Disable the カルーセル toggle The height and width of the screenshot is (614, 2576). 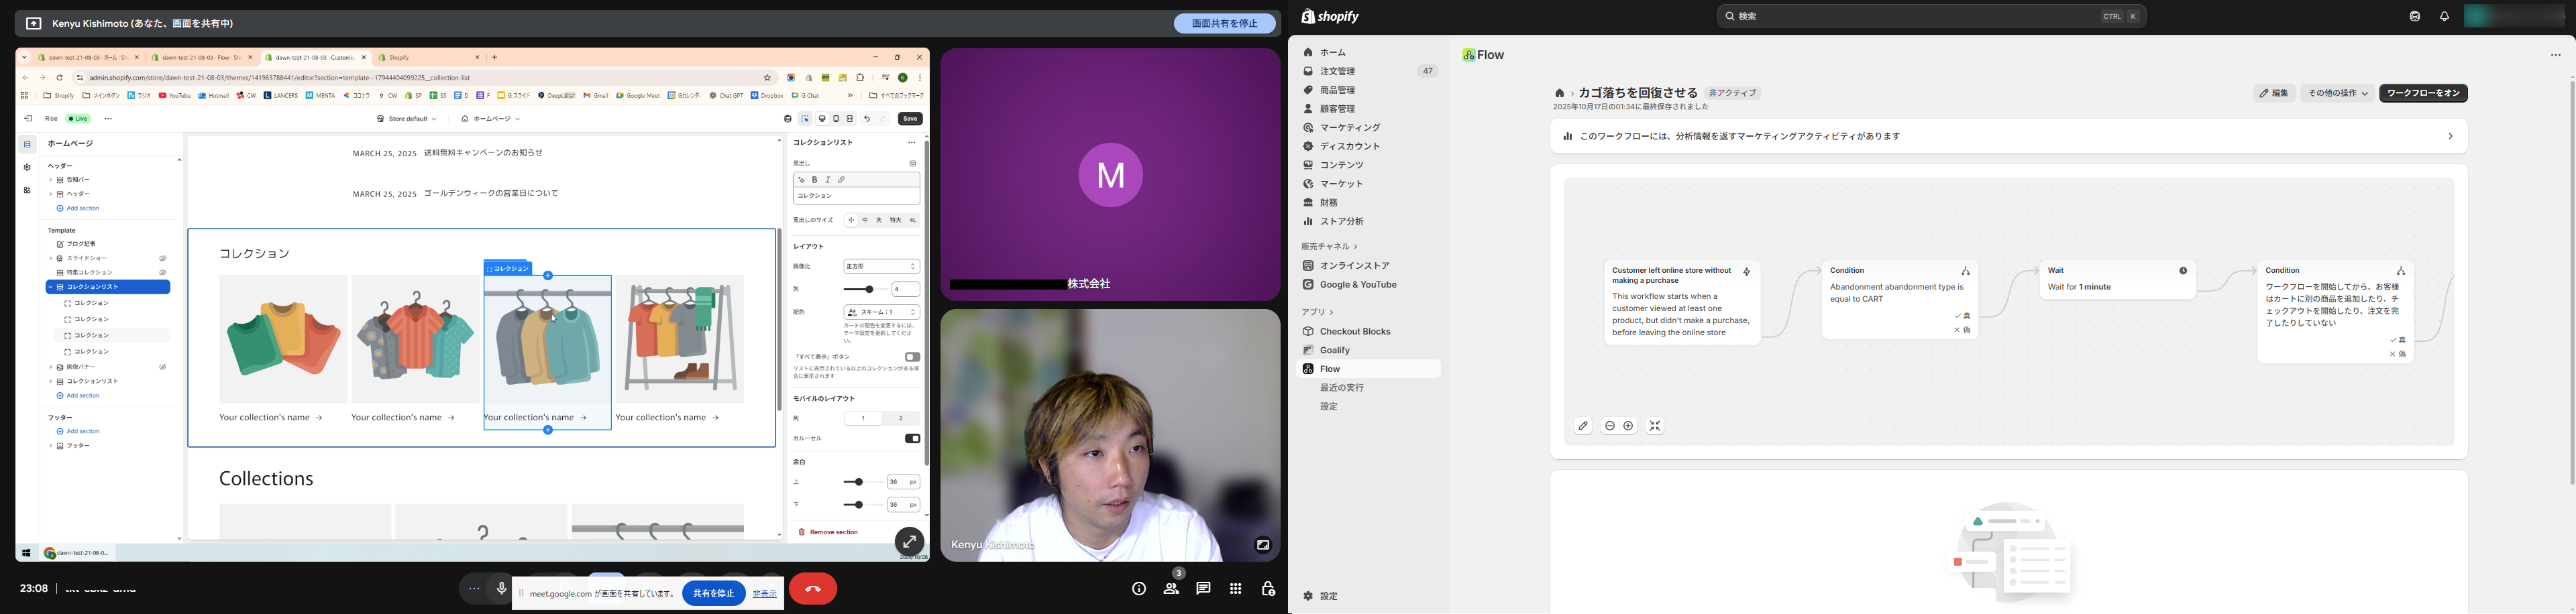pos(911,437)
